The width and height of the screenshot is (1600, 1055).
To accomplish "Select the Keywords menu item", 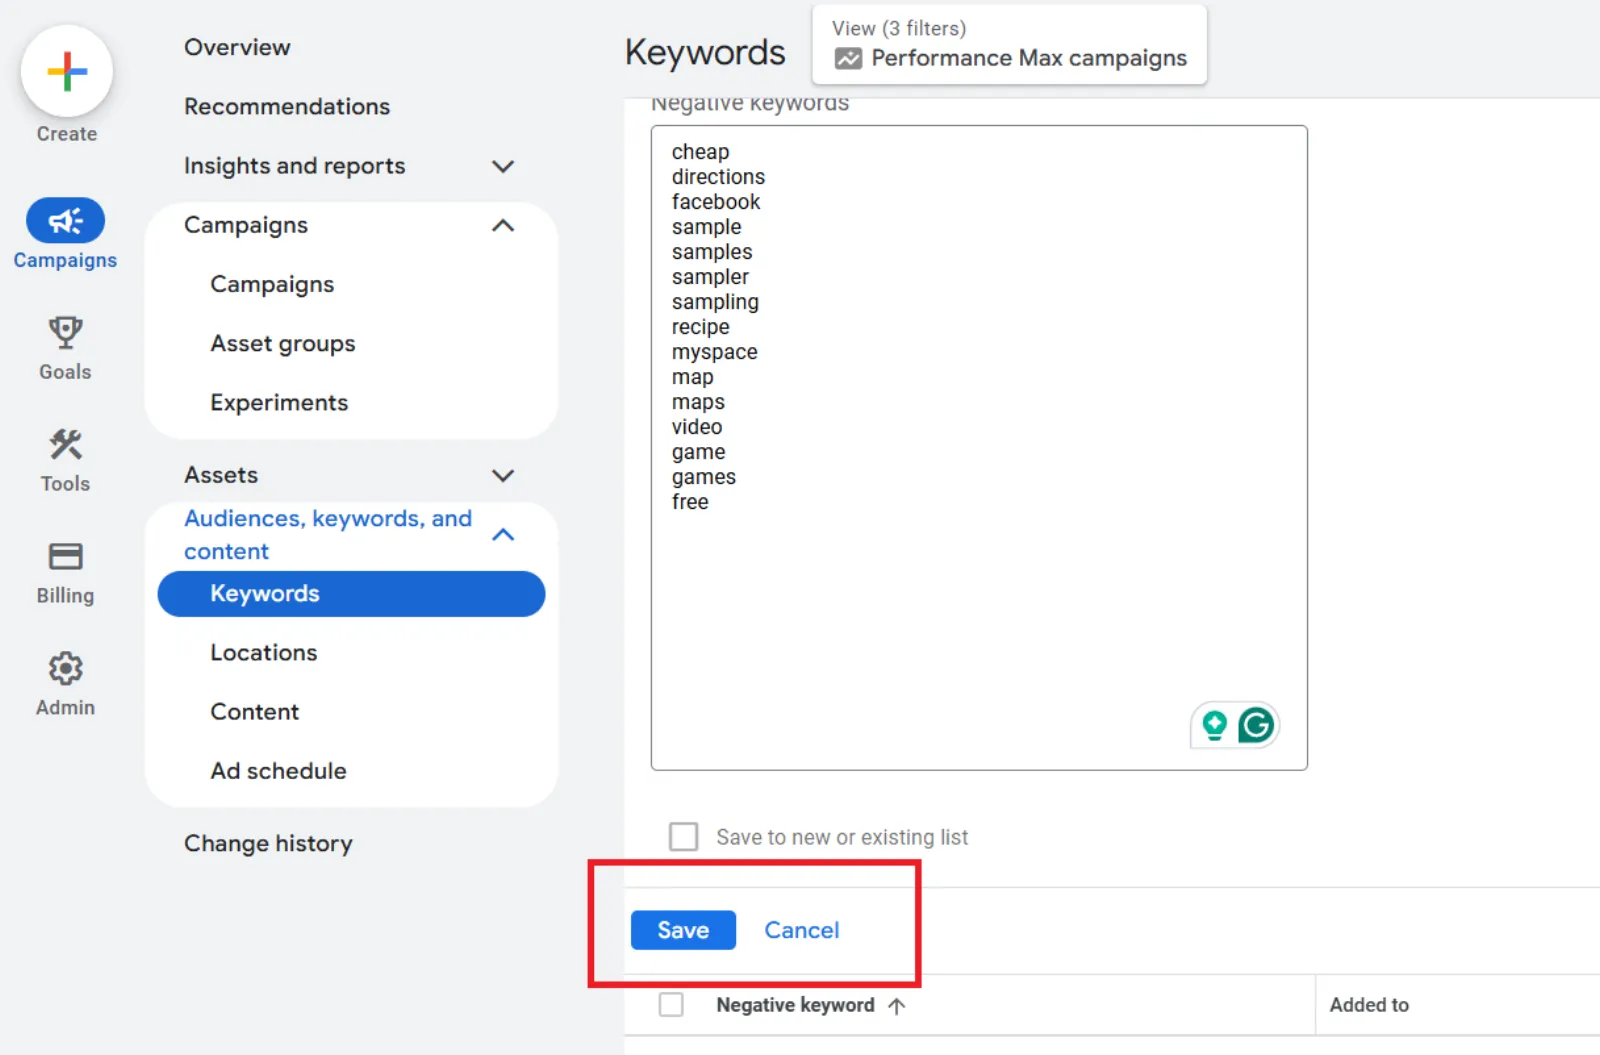I will point(351,594).
